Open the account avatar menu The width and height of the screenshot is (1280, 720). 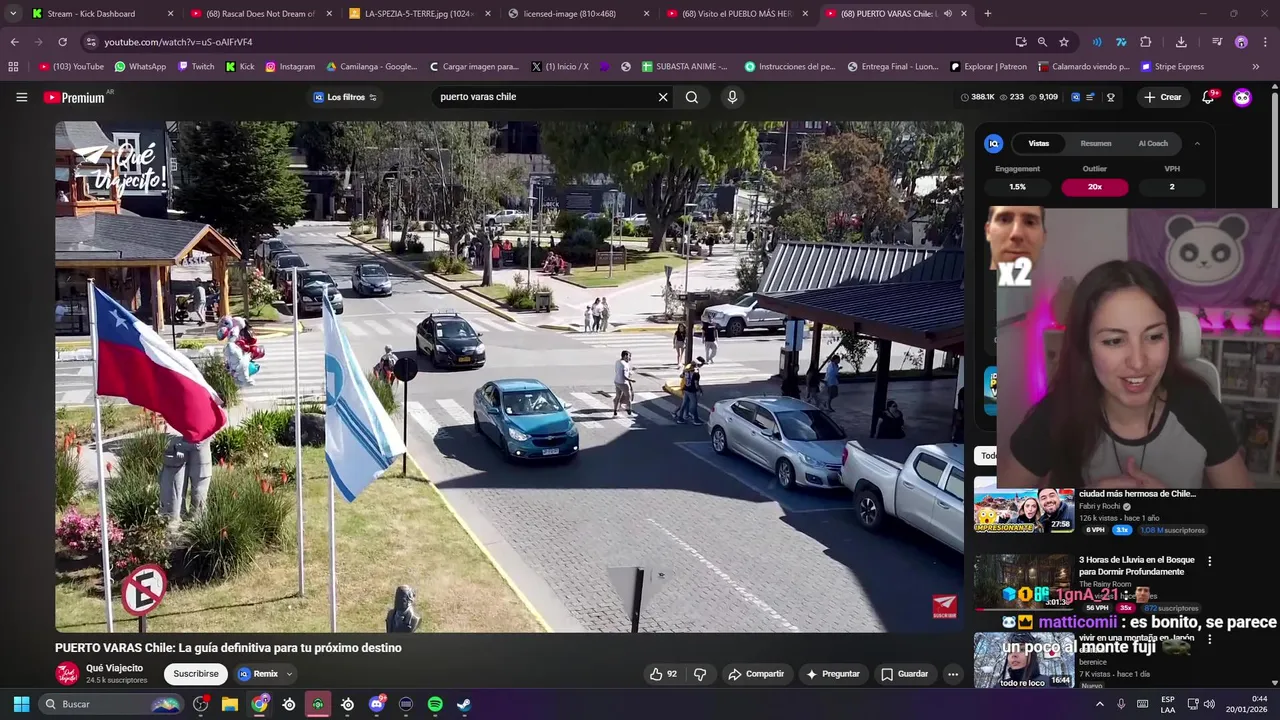click(x=1242, y=97)
